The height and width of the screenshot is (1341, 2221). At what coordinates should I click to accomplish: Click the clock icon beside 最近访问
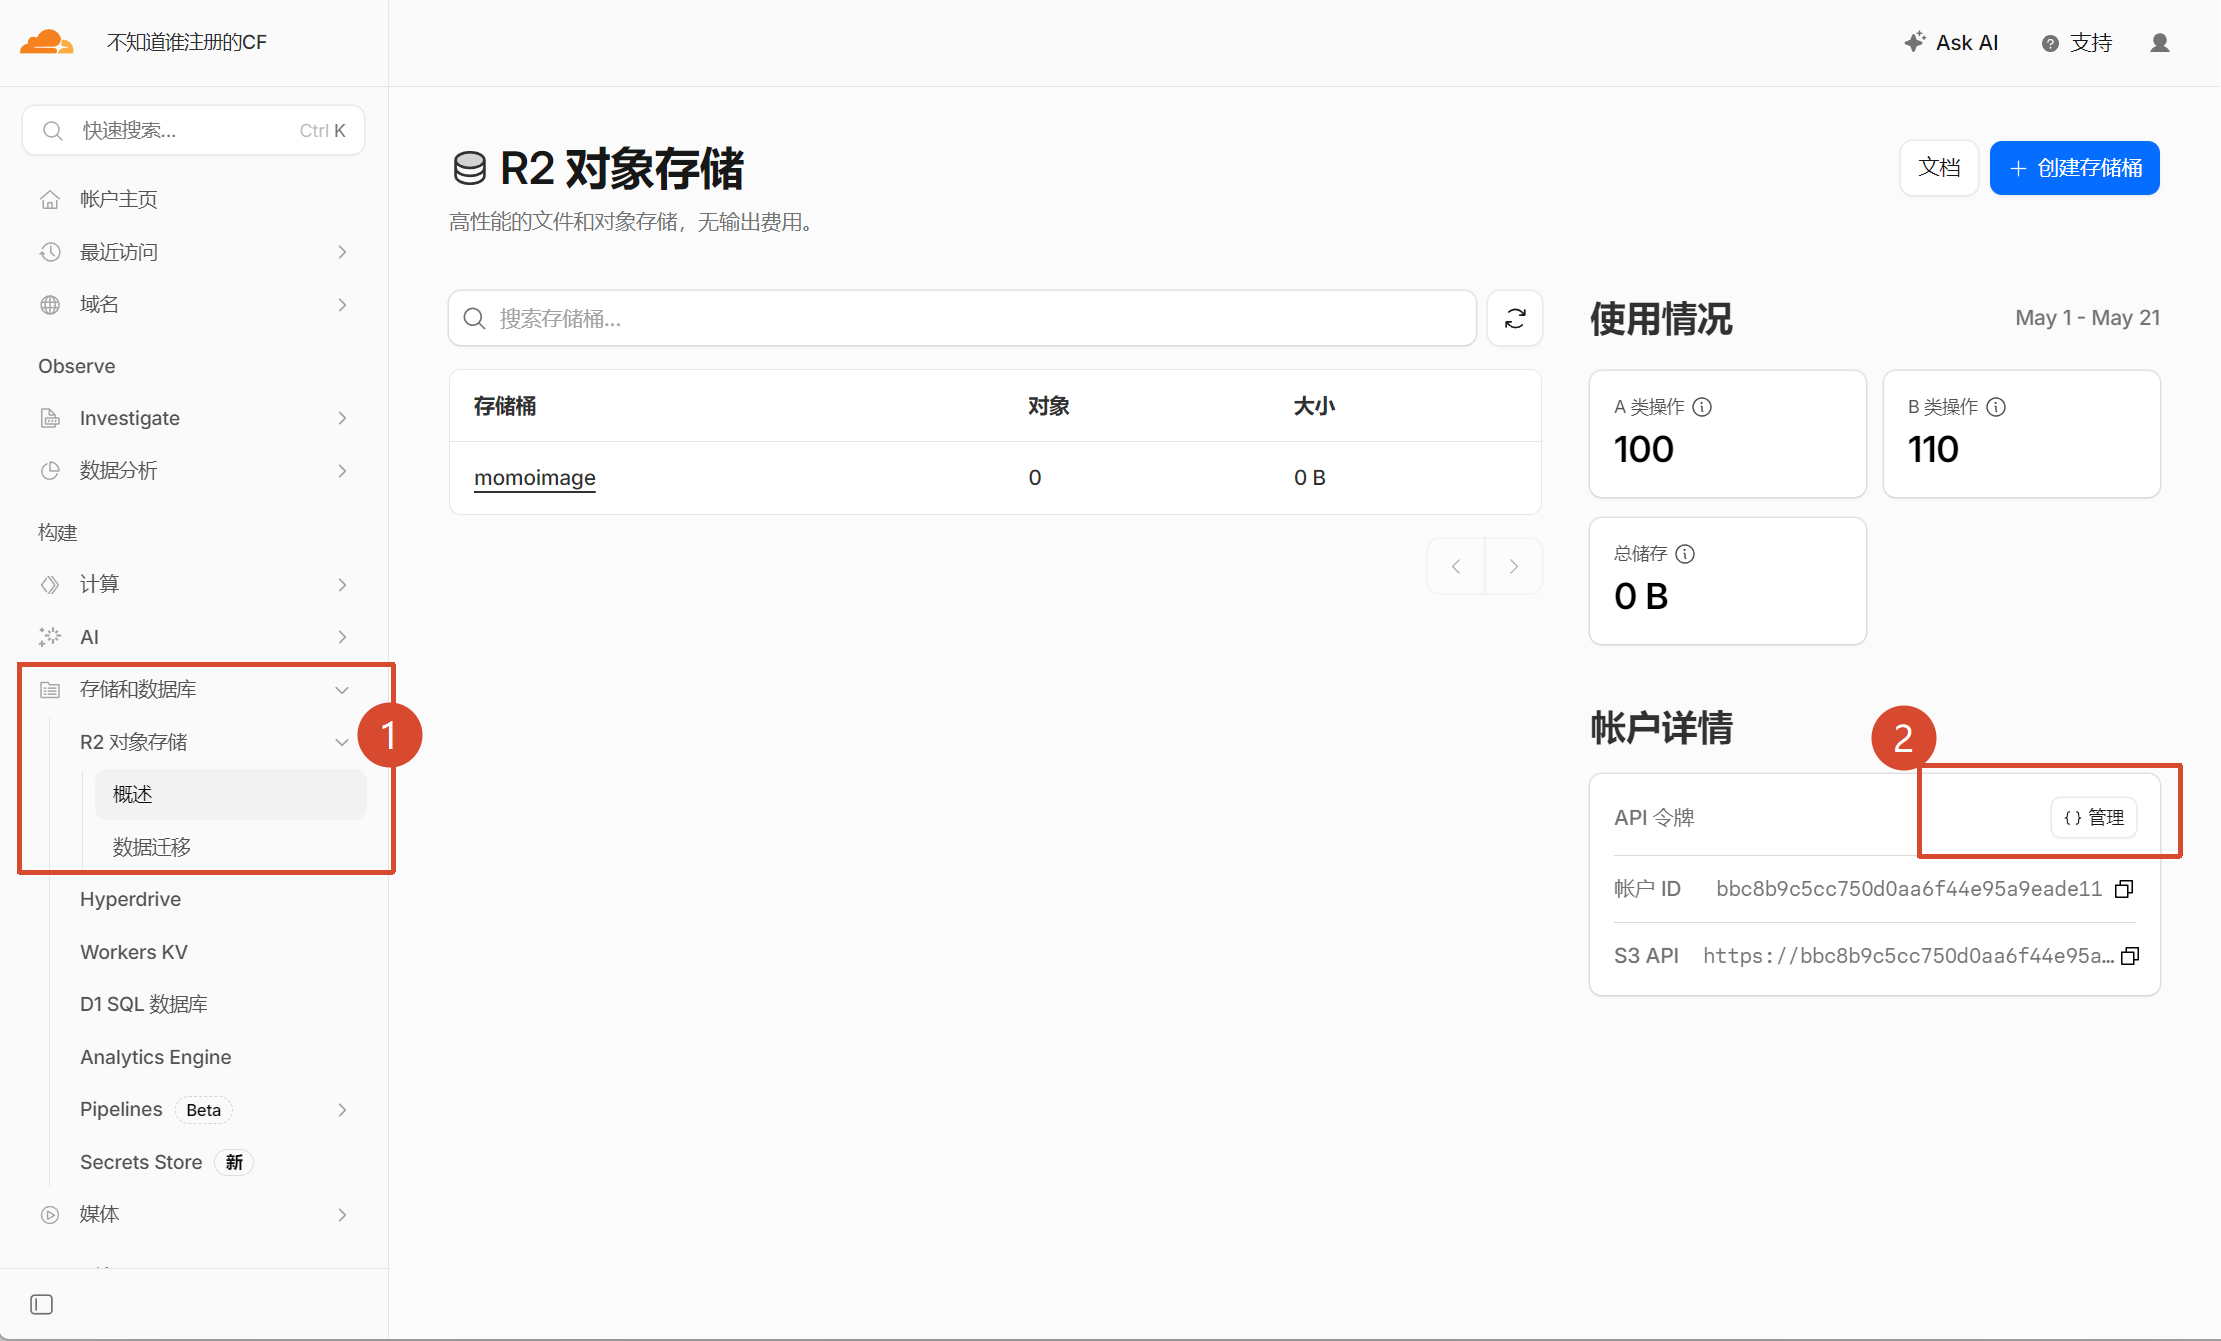point(50,252)
